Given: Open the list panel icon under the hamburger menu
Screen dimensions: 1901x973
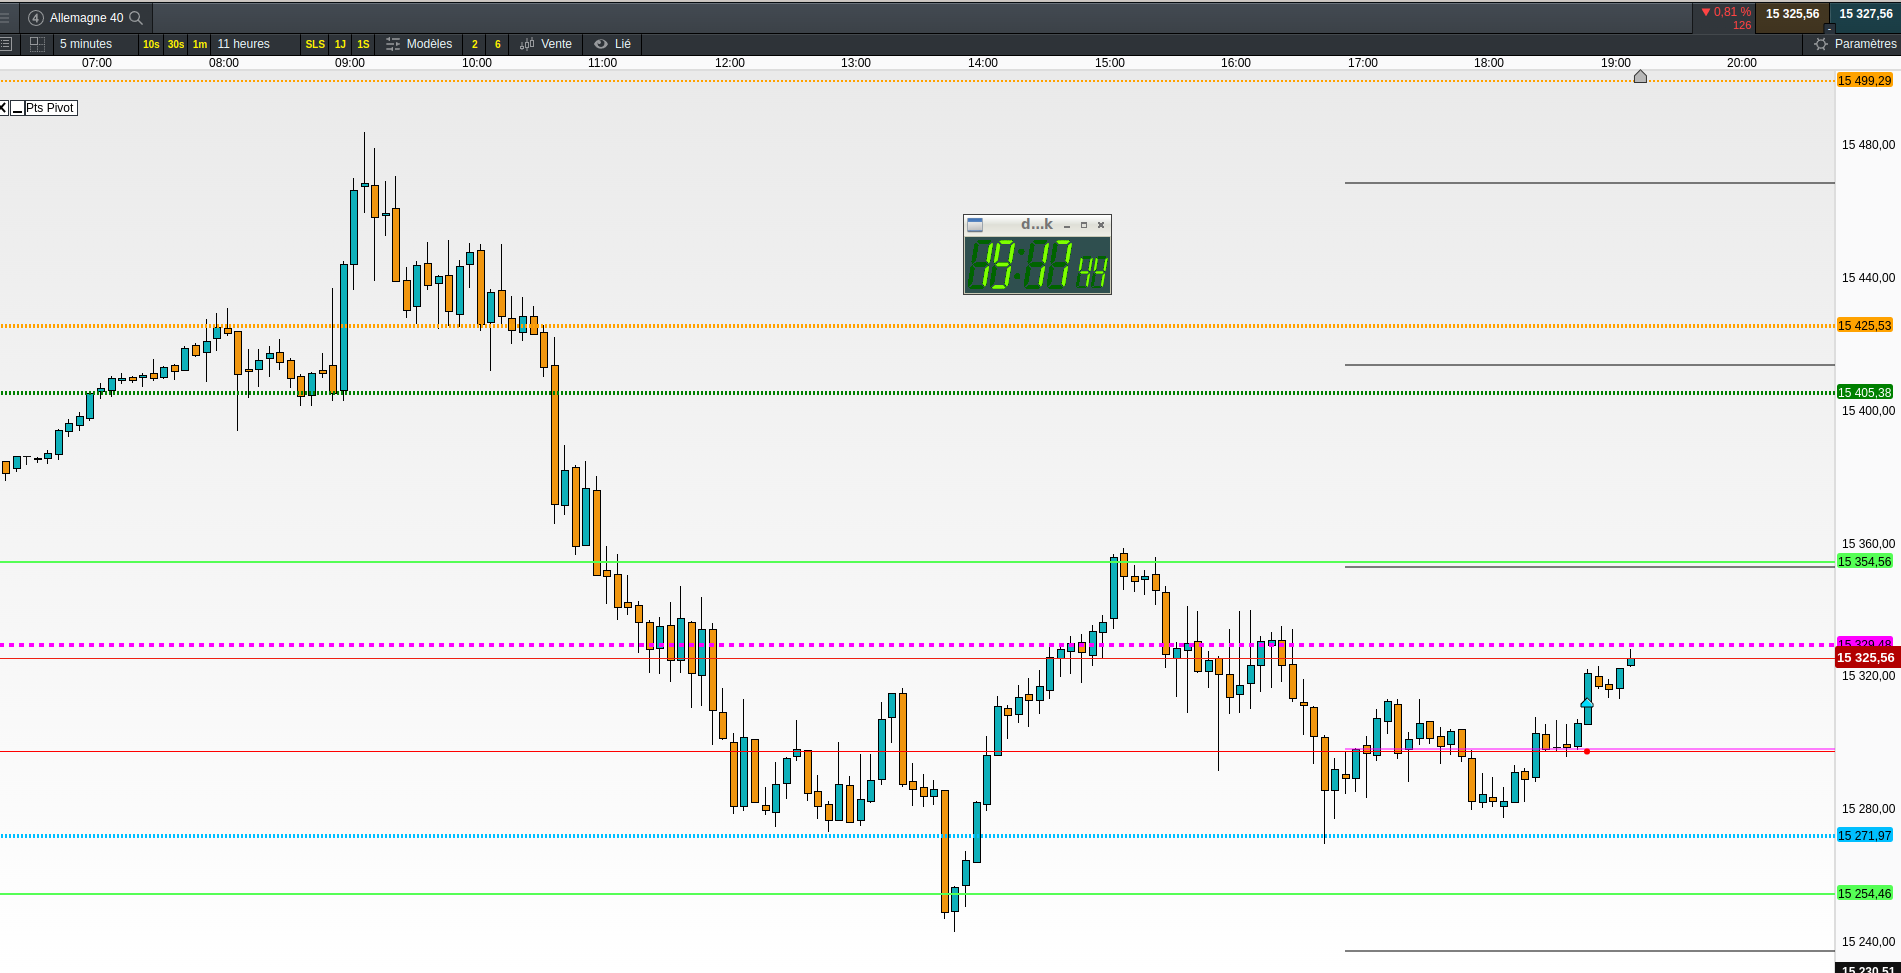Looking at the screenshot, I should click(6, 44).
